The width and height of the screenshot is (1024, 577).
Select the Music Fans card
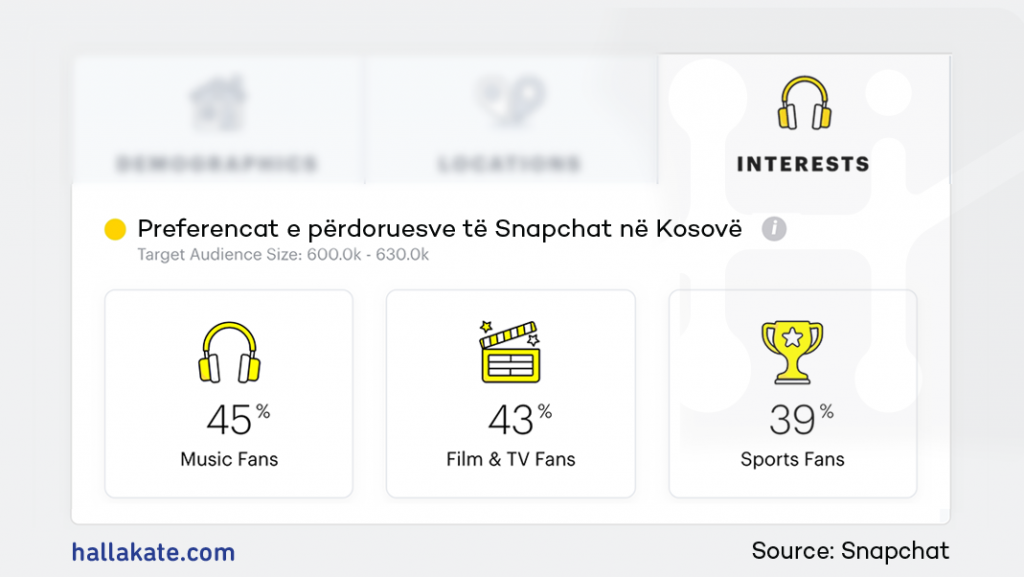229,393
